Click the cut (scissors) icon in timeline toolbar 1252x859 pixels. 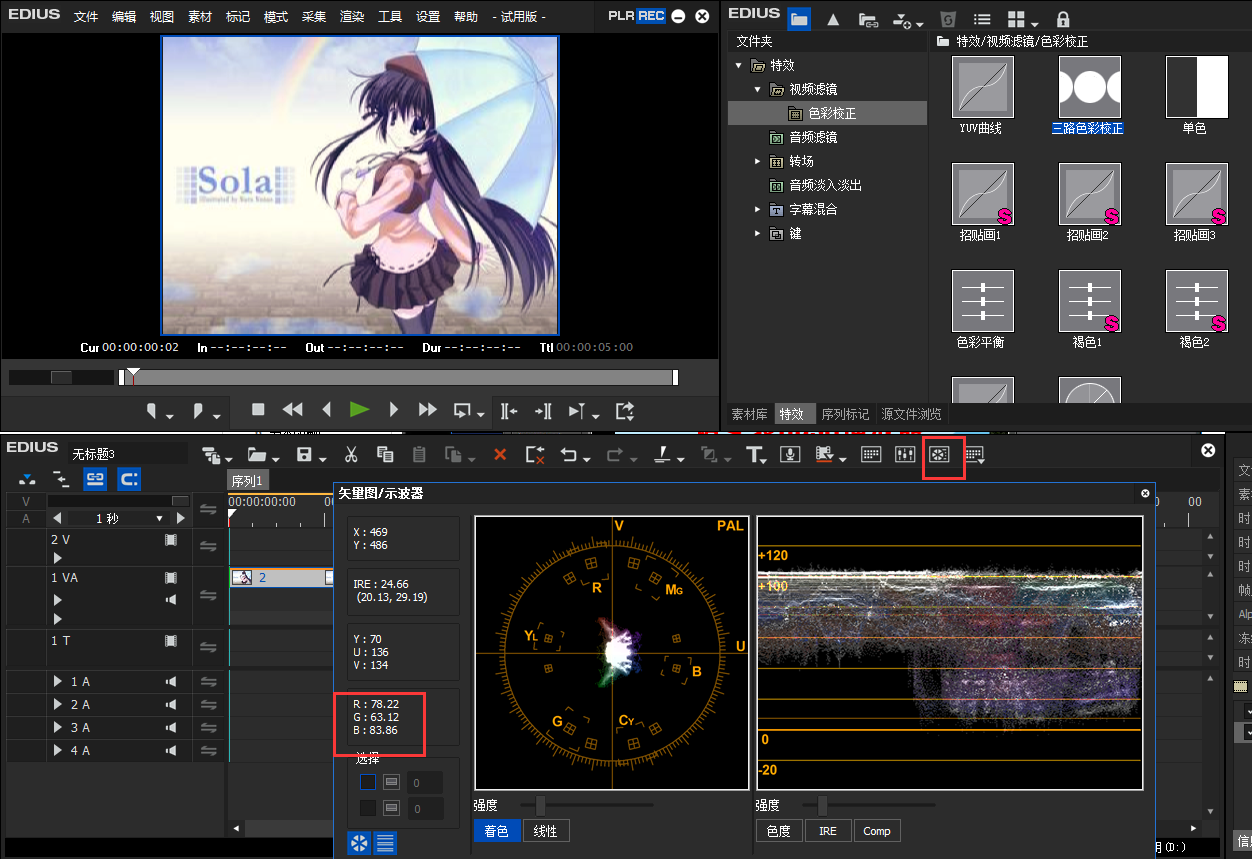tap(351, 455)
